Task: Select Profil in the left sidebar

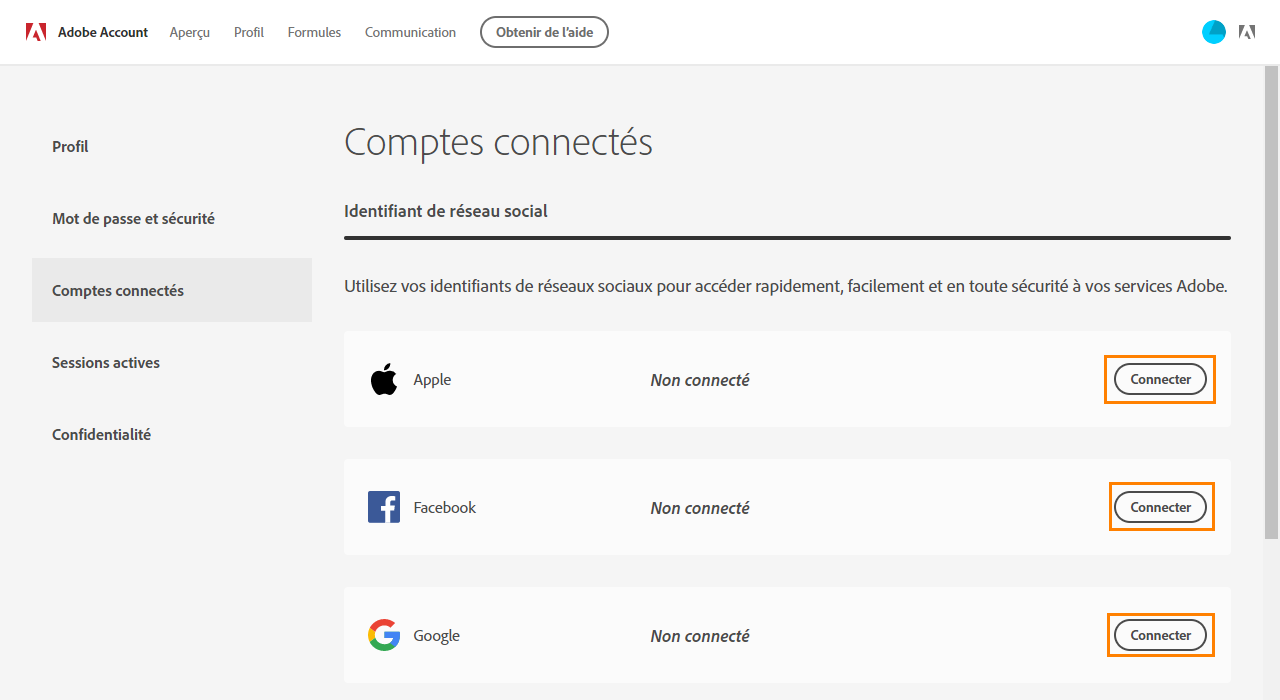Action: click(70, 147)
